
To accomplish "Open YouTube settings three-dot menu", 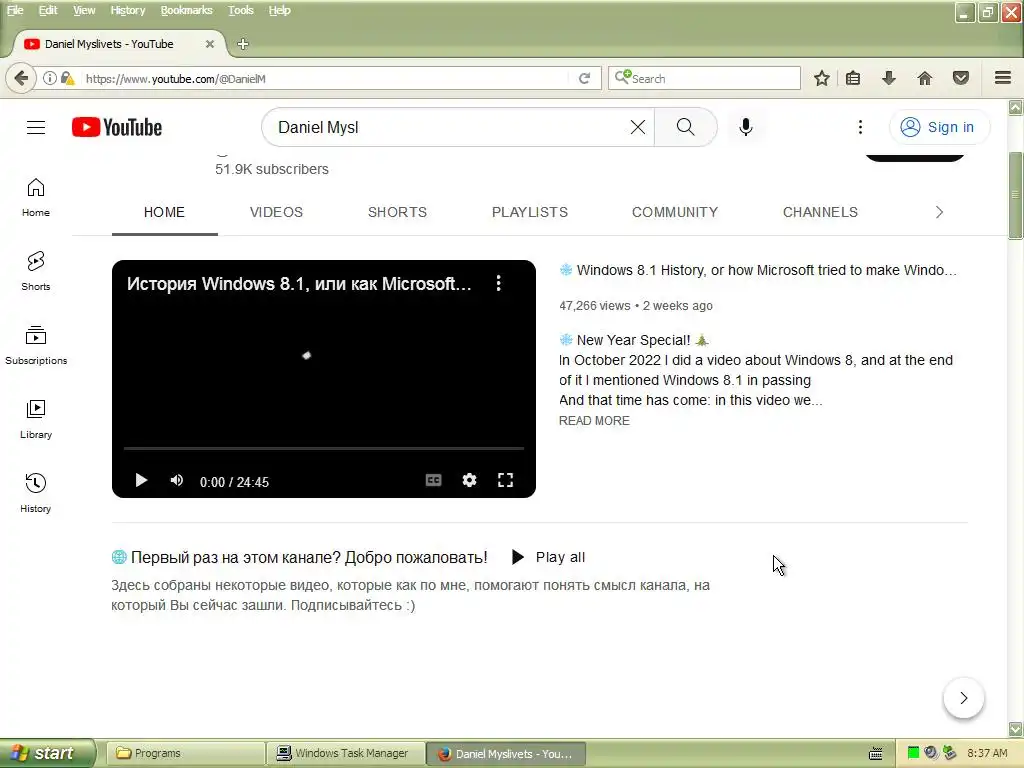I will tap(860, 127).
